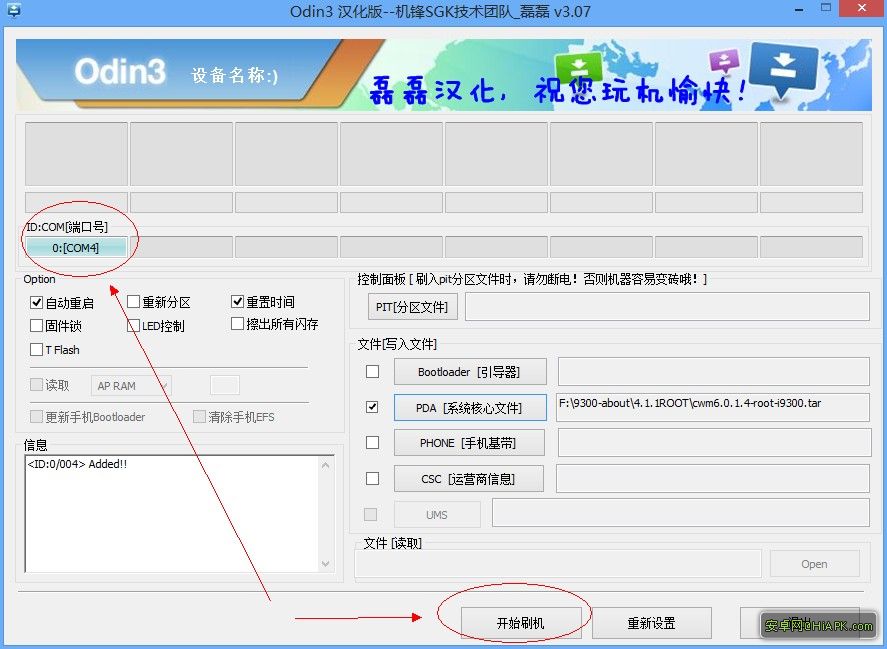Open the AP RAM dropdown
Image resolution: width=887 pixels, height=649 pixels.
[x=131, y=386]
